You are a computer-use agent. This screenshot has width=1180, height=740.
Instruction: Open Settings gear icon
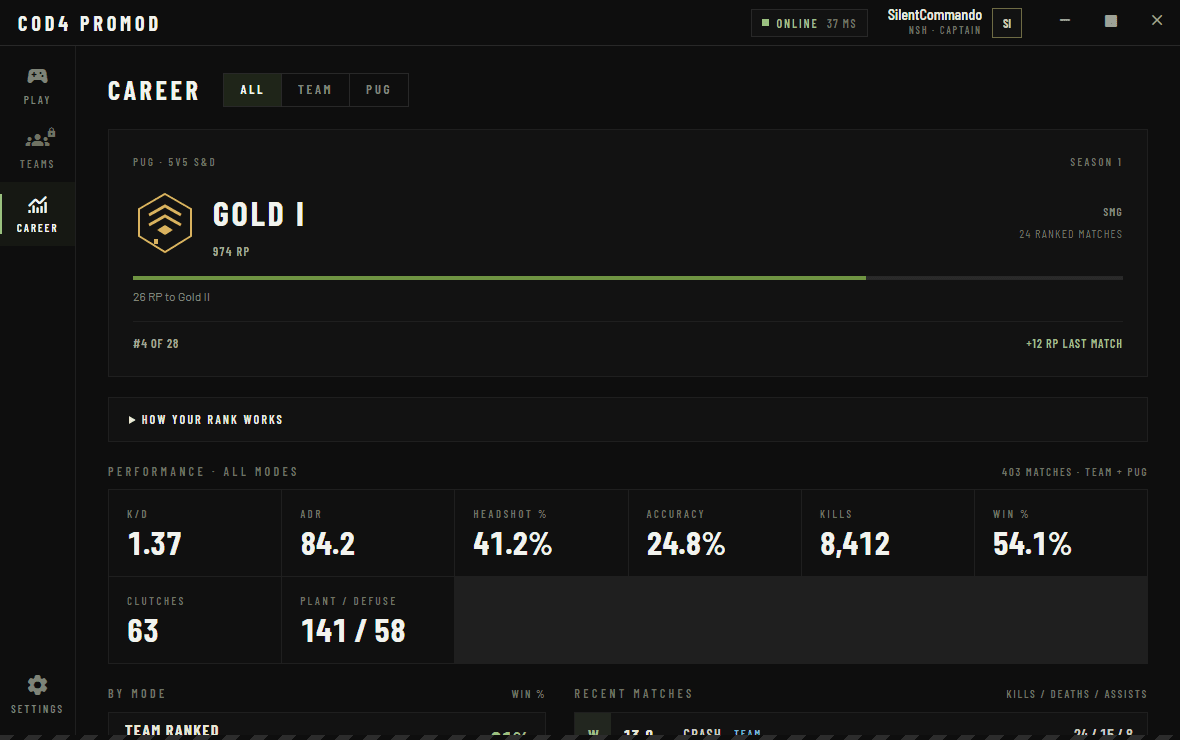tap(37, 684)
